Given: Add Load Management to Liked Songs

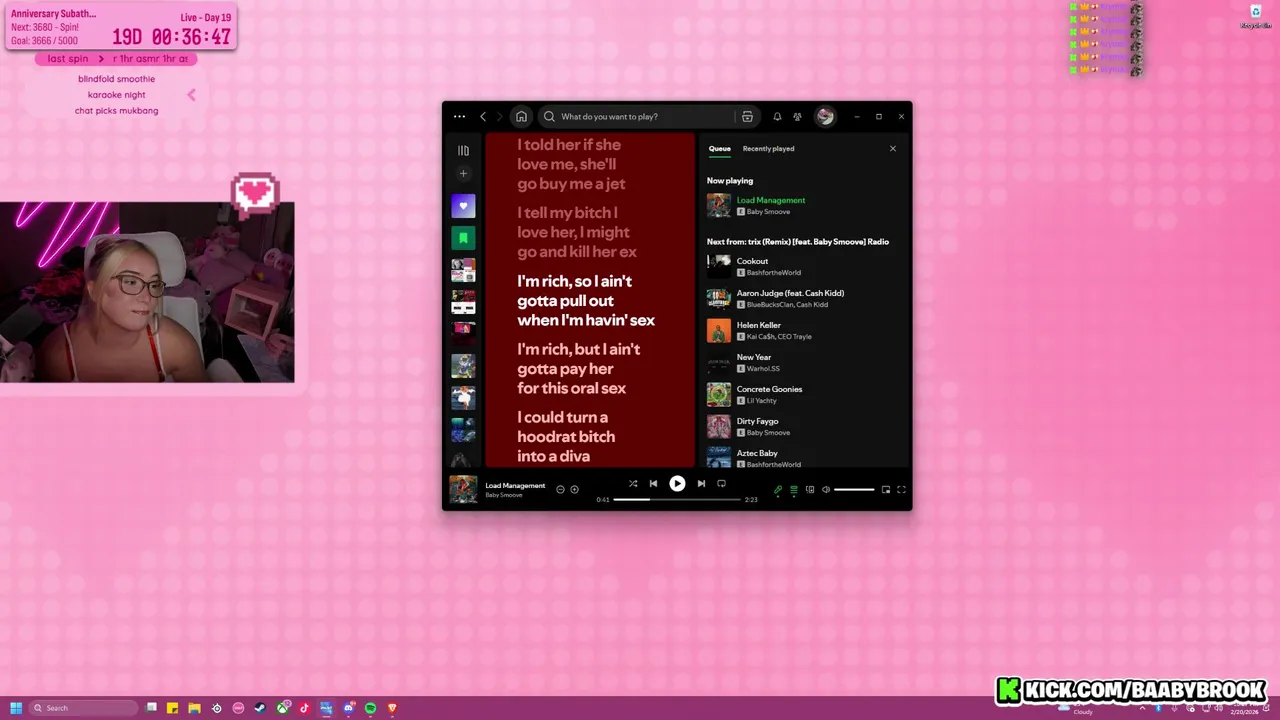Looking at the screenshot, I should click(x=574, y=489).
